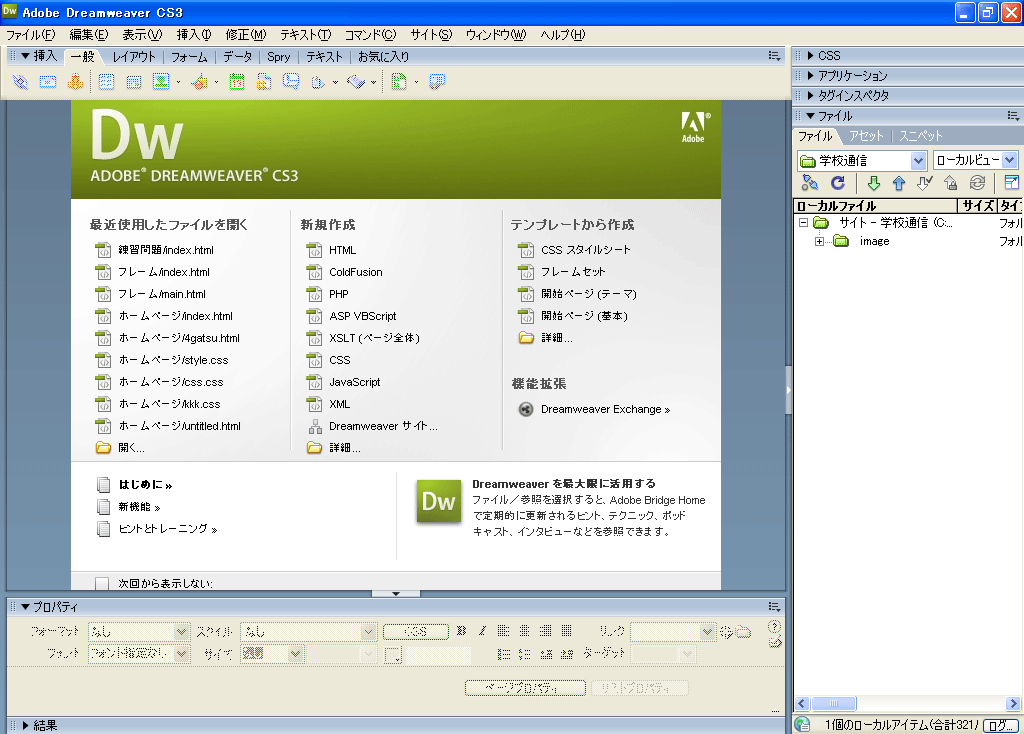Click Connect to remote host icon
This screenshot has height=734, width=1024.
click(x=810, y=183)
